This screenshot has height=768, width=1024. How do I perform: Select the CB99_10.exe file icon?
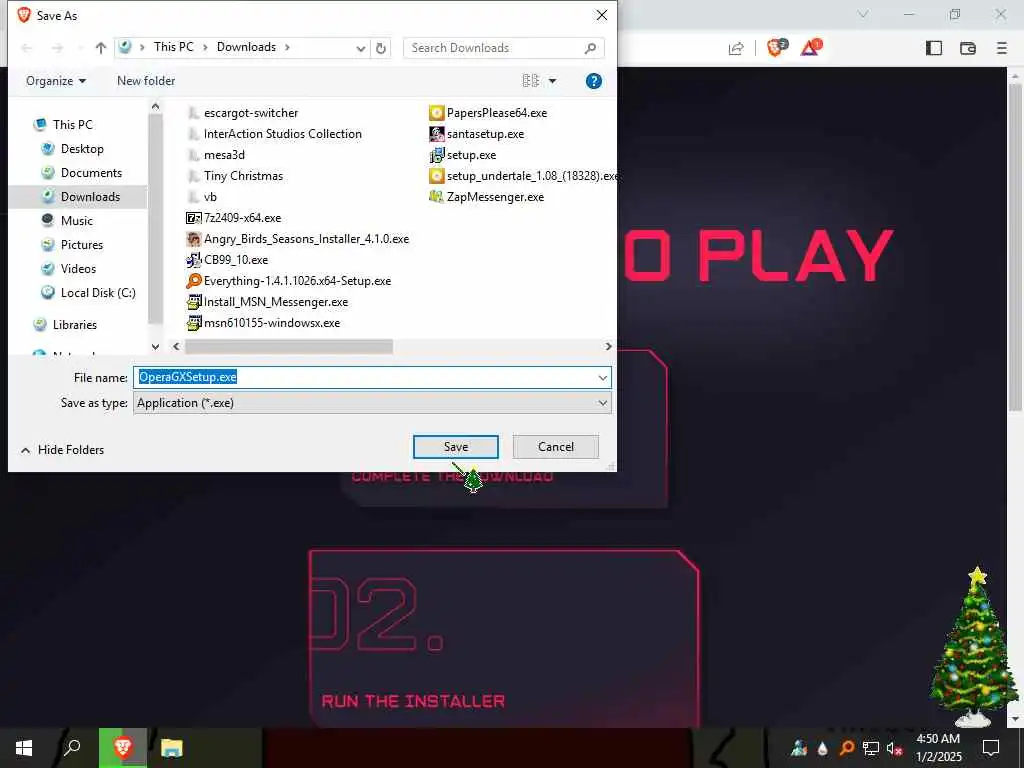[x=193, y=260]
